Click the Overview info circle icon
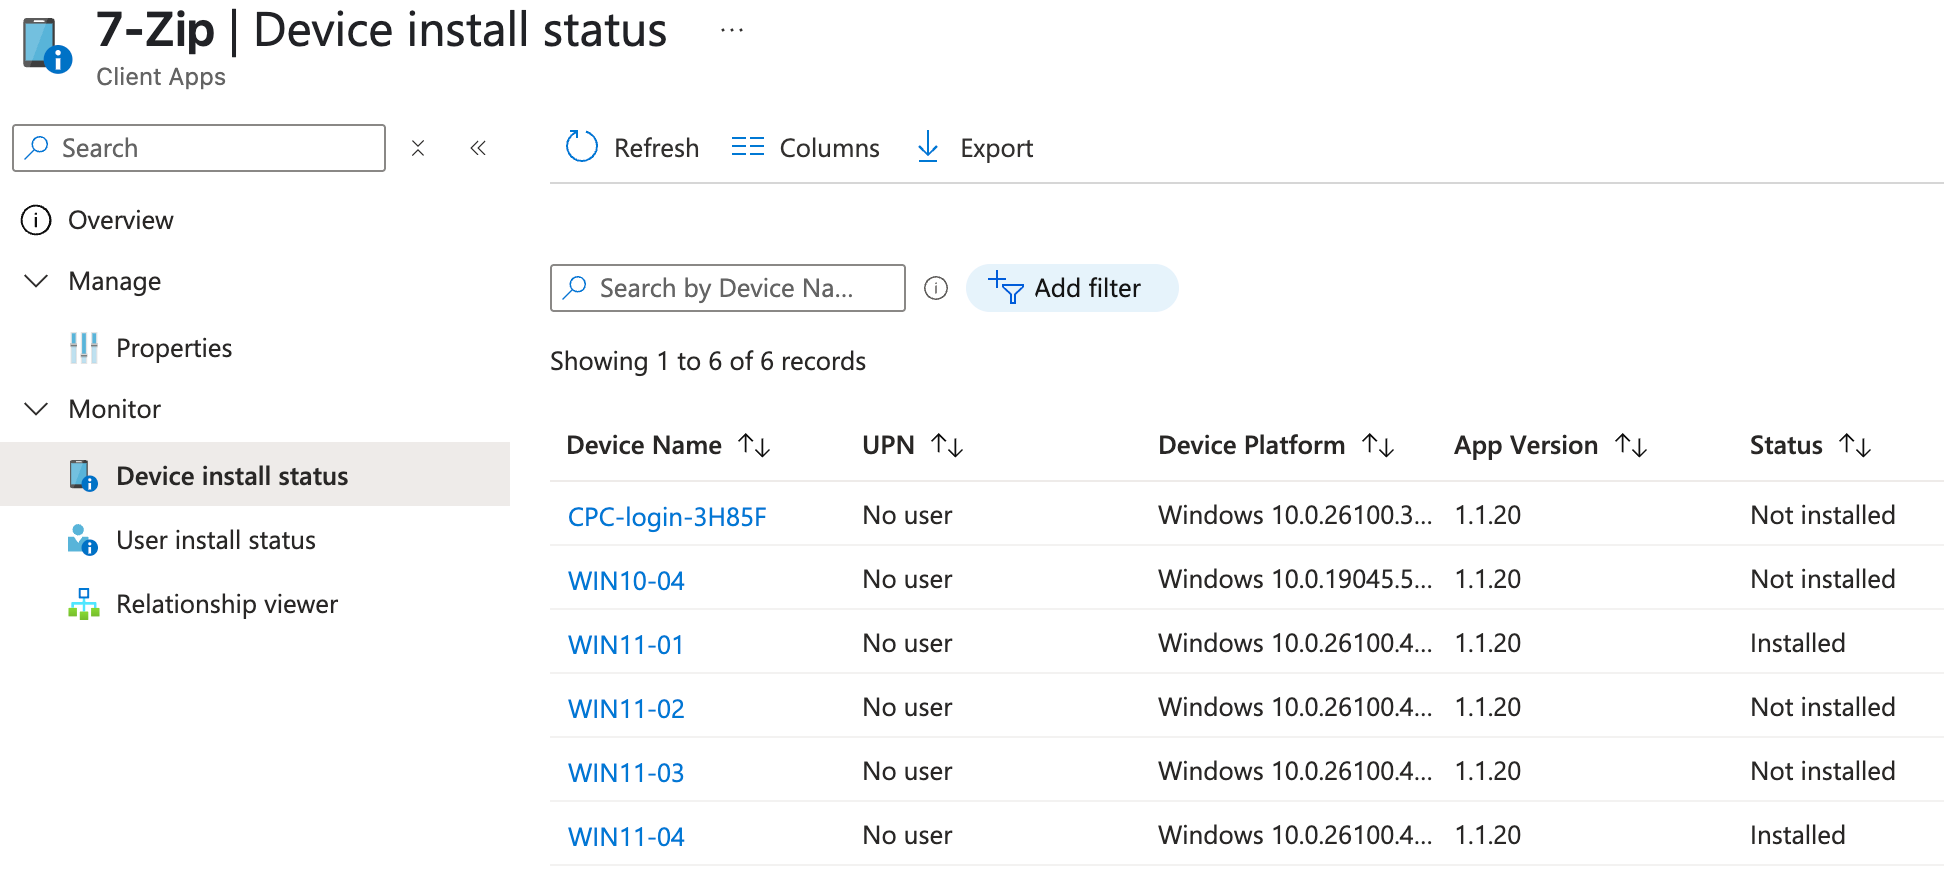The height and width of the screenshot is (894, 1944). tap(36, 220)
